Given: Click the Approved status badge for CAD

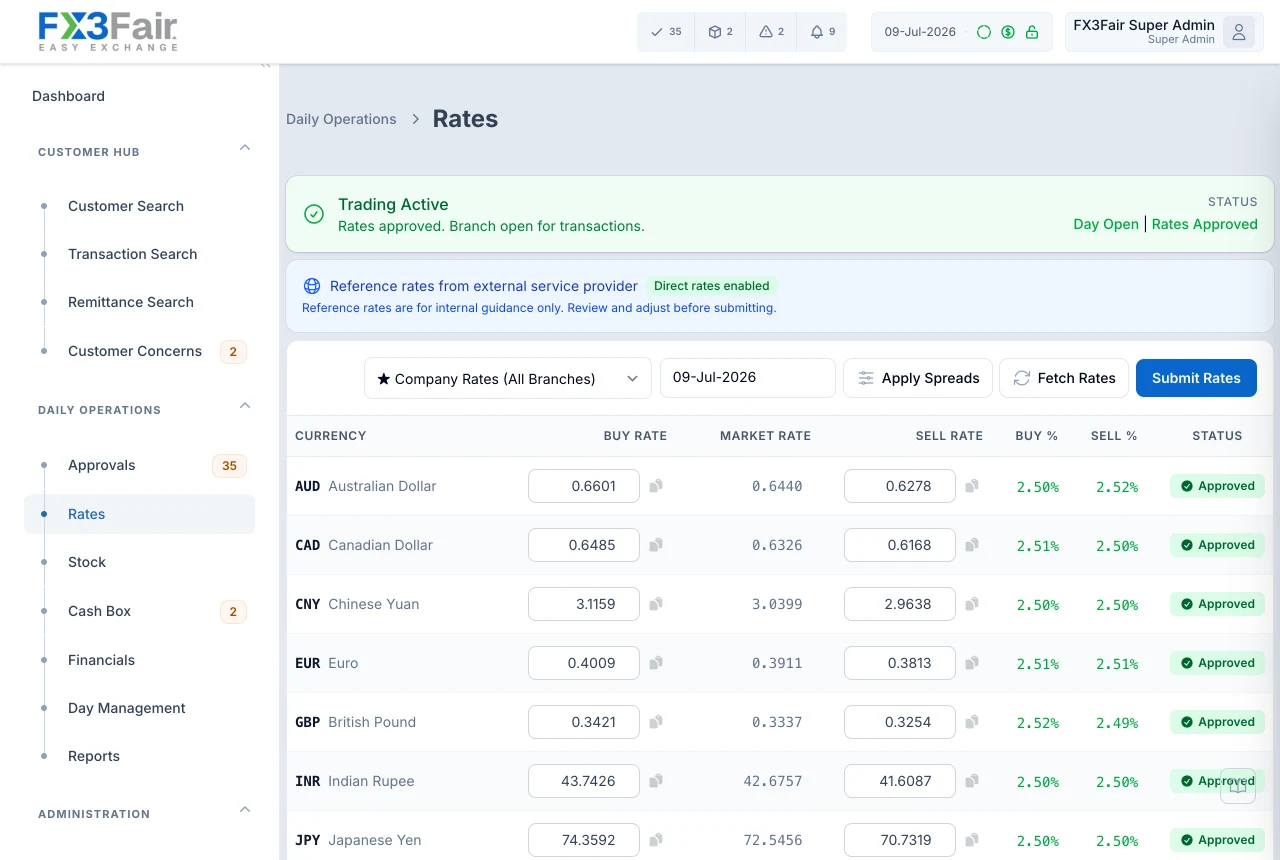Looking at the screenshot, I should coord(1217,545).
